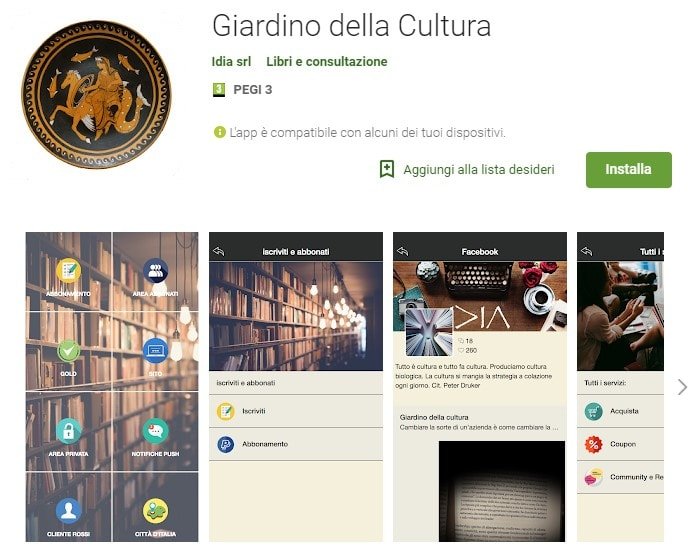This screenshot has height=550, width=700.
Task: Click the green PEGI 3 rating badge
Action: [218, 90]
